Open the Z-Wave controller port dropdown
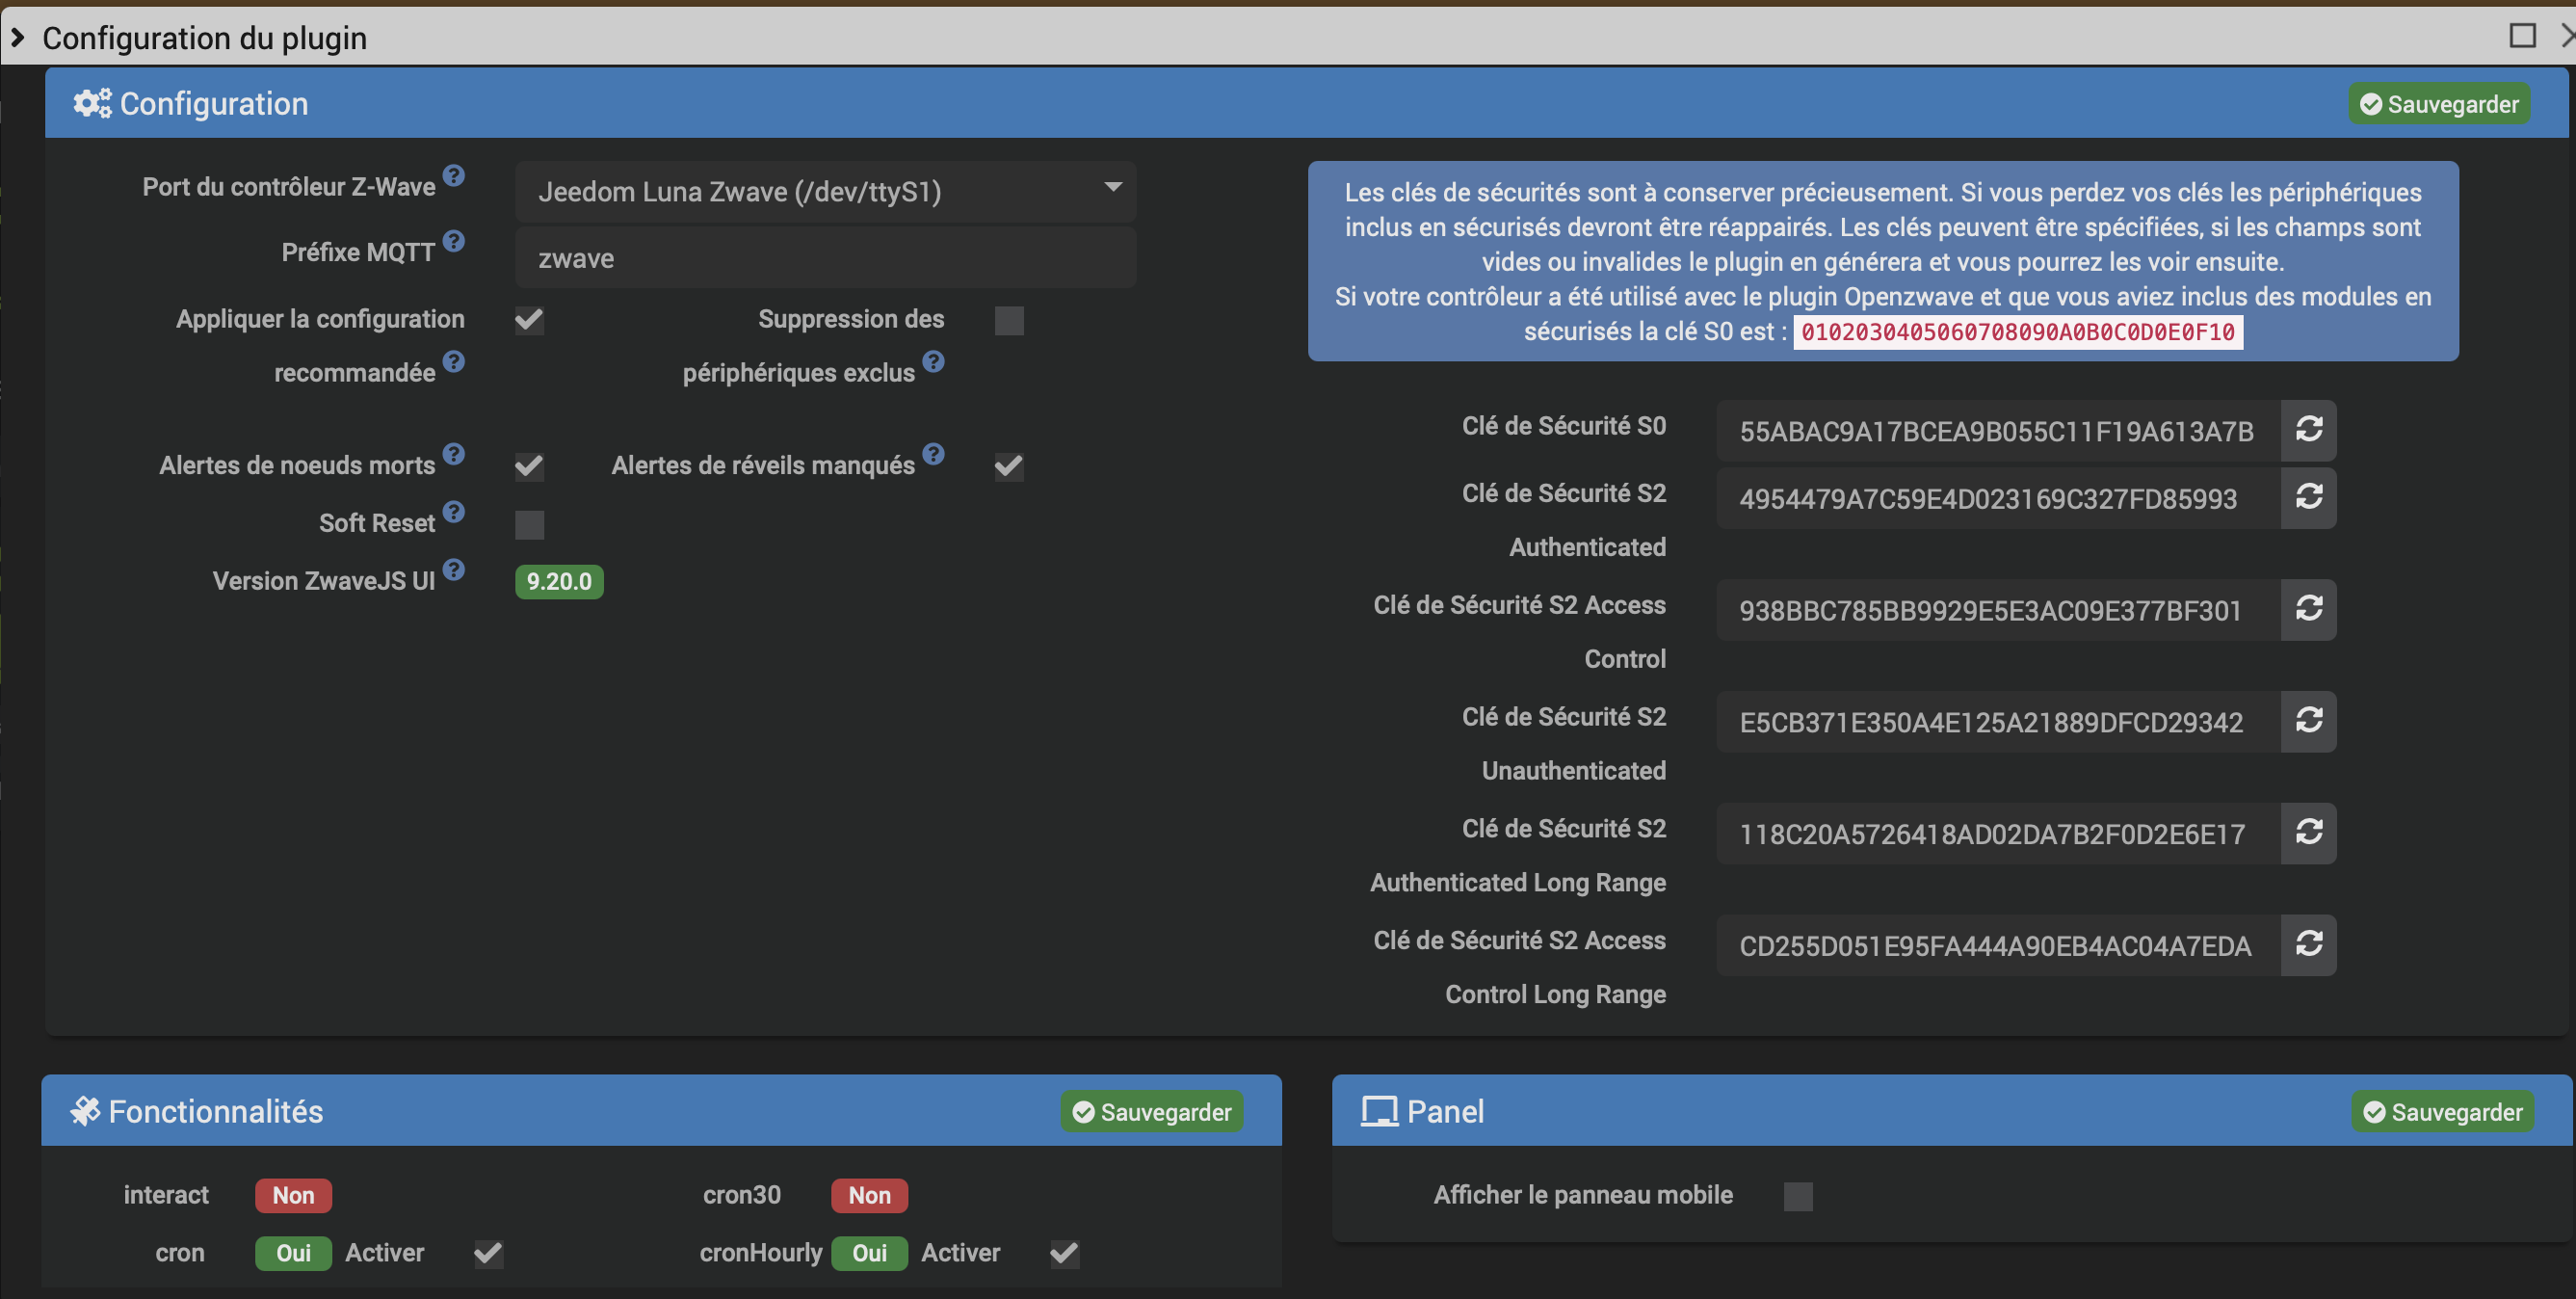 click(825, 191)
